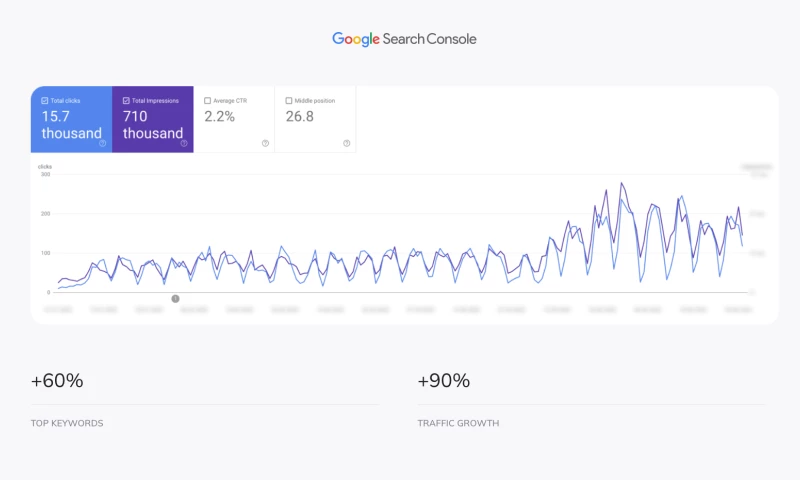Enable the Middle position checkbox
Screen dimensions: 800x480
point(289,101)
